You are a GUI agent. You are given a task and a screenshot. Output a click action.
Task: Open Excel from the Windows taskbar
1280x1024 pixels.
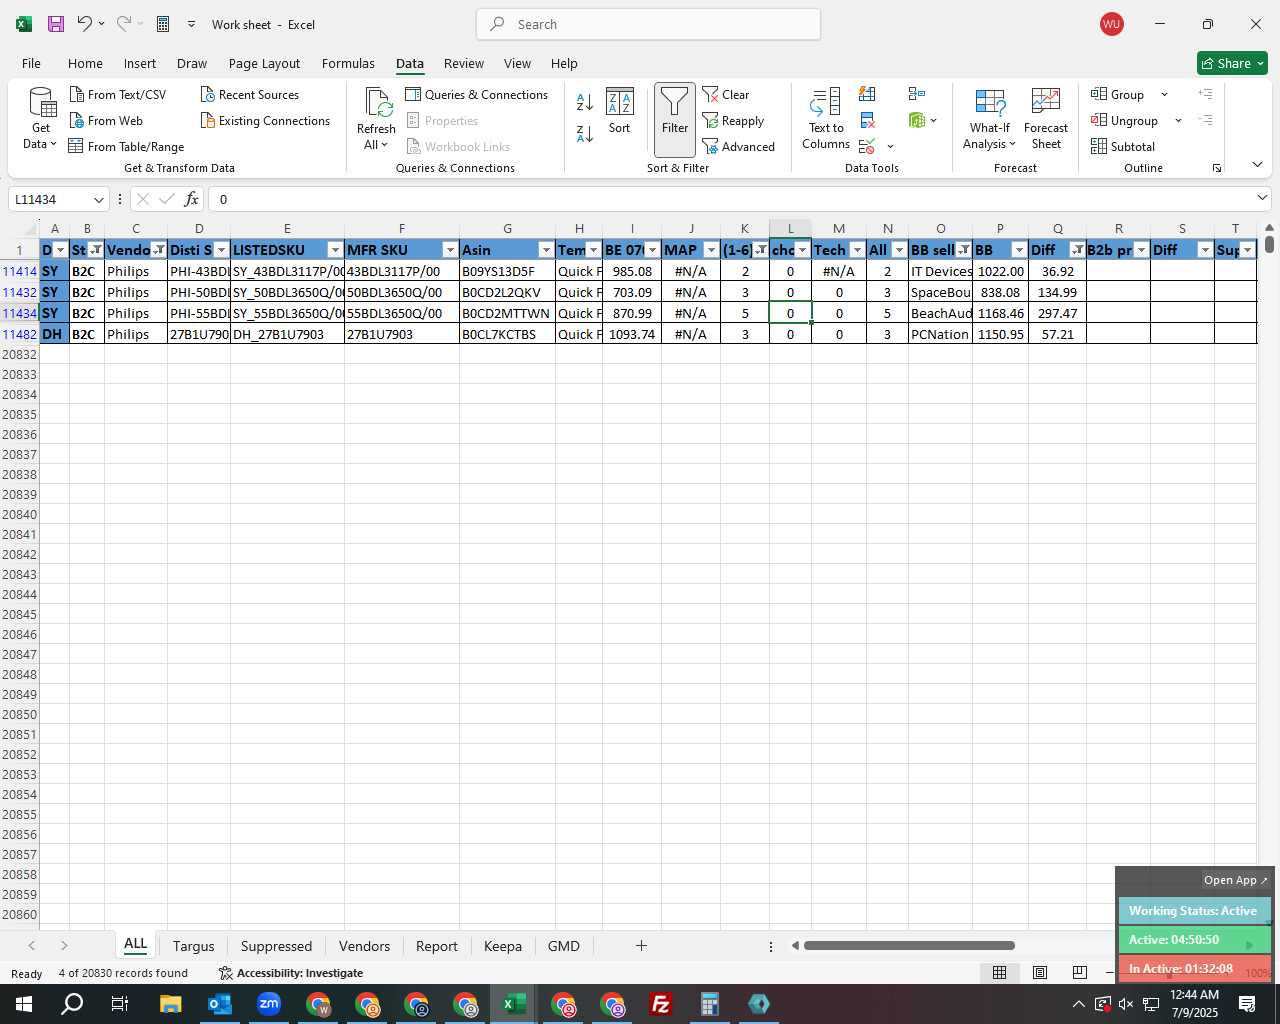[x=514, y=1004]
